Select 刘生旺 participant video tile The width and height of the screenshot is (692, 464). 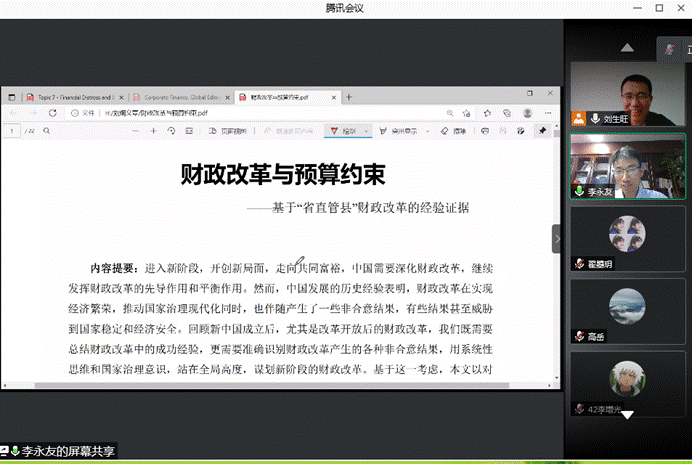pos(627,94)
